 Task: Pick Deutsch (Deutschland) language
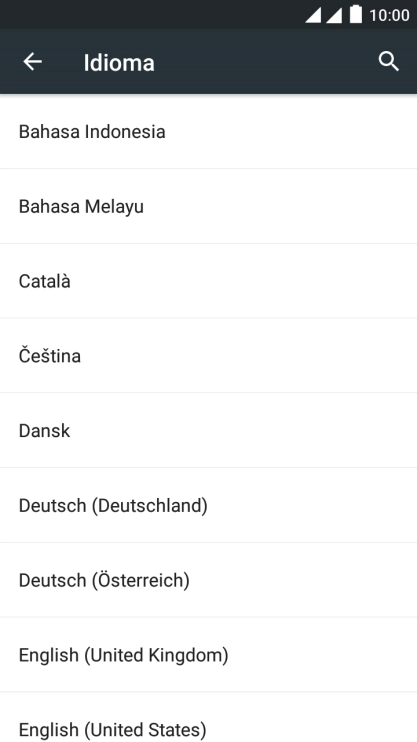tap(208, 505)
